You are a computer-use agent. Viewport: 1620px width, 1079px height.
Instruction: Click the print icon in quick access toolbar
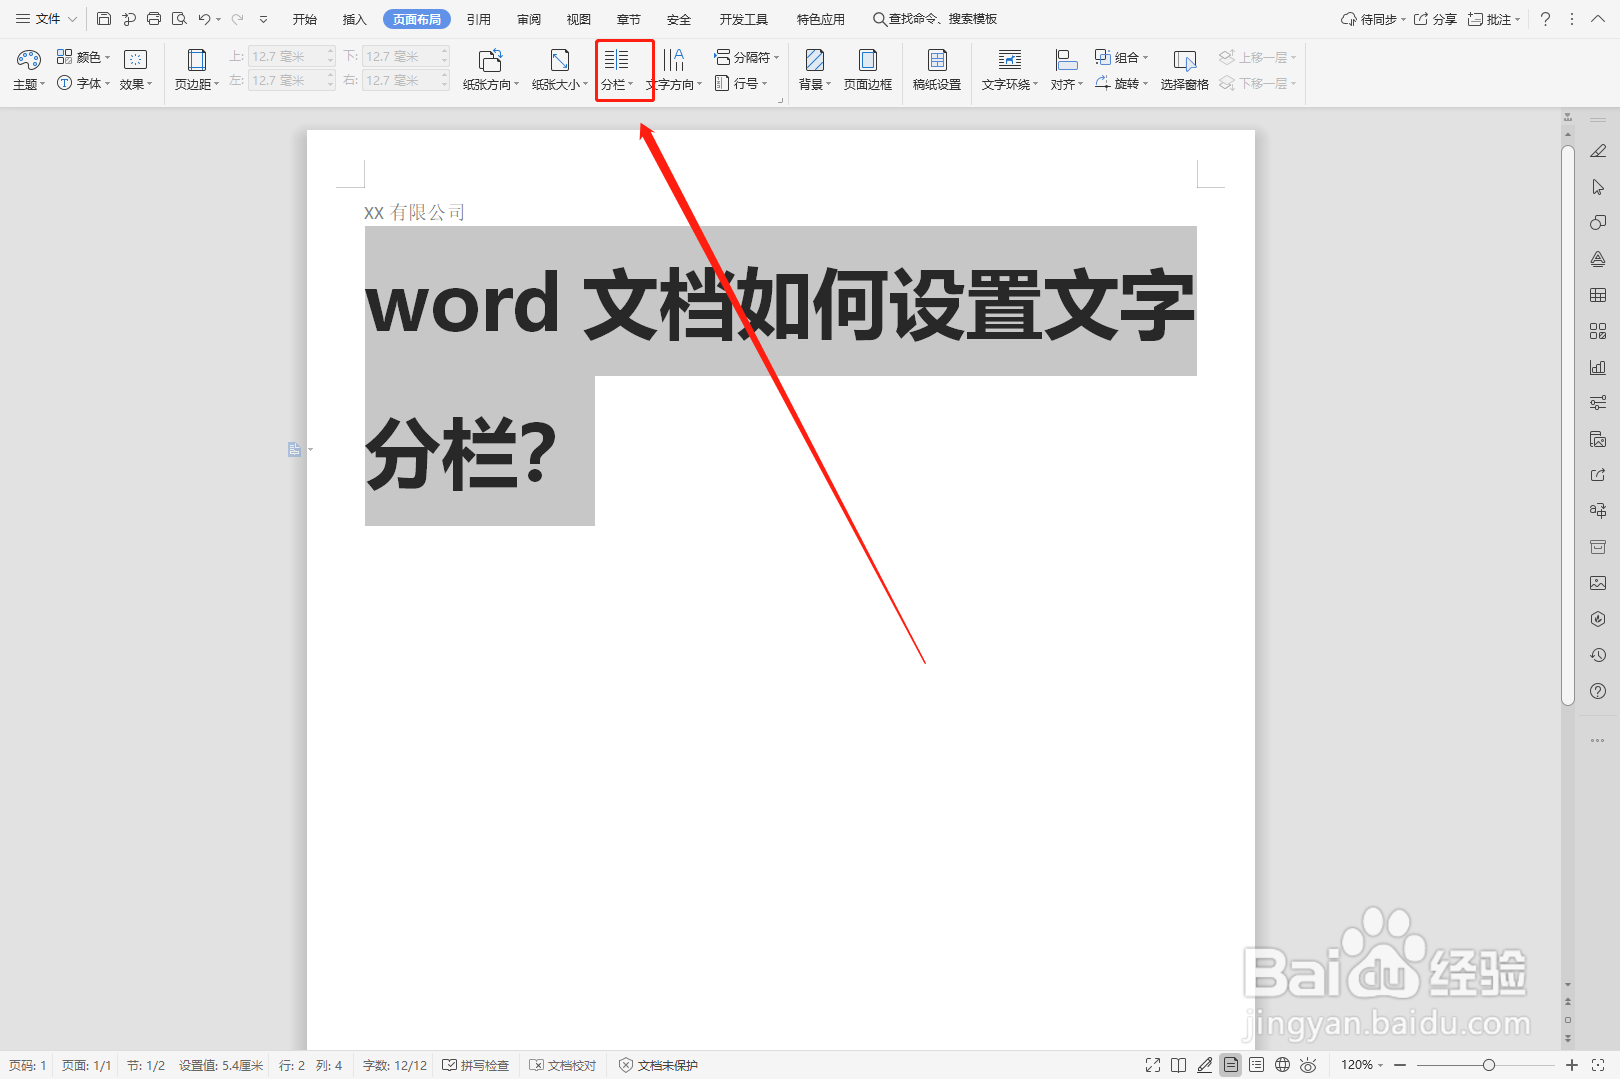pyautogui.click(x=153, y=18)
